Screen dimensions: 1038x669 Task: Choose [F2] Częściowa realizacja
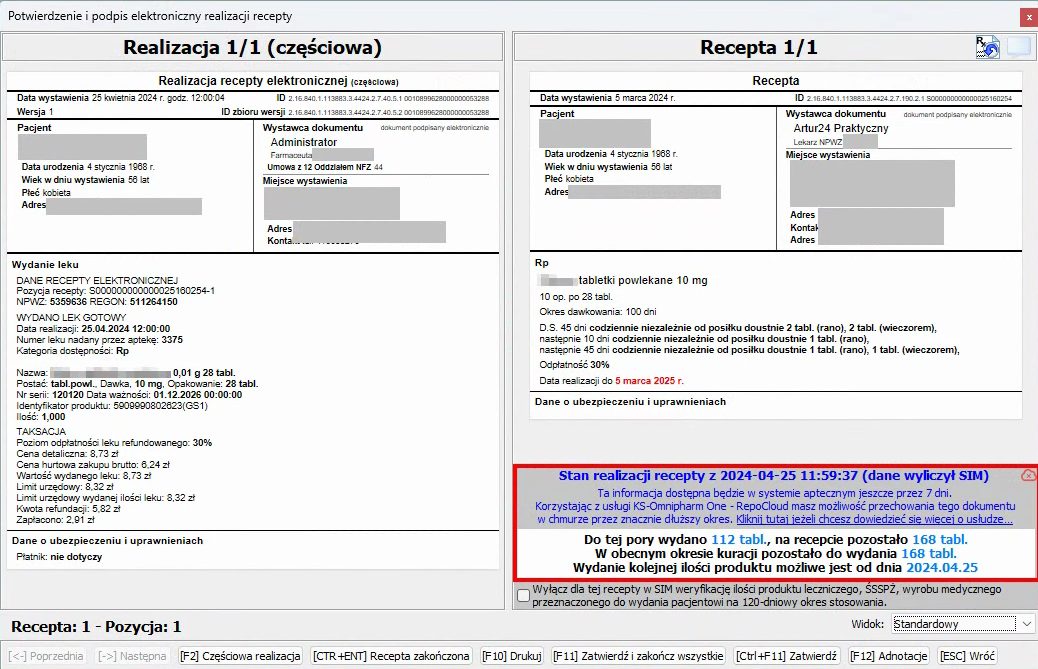coord(240,656)
